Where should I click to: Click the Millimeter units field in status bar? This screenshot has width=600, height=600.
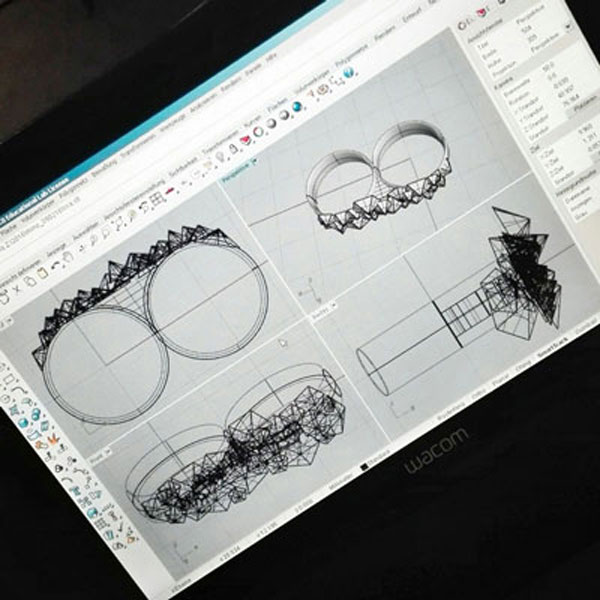point(341,481)
